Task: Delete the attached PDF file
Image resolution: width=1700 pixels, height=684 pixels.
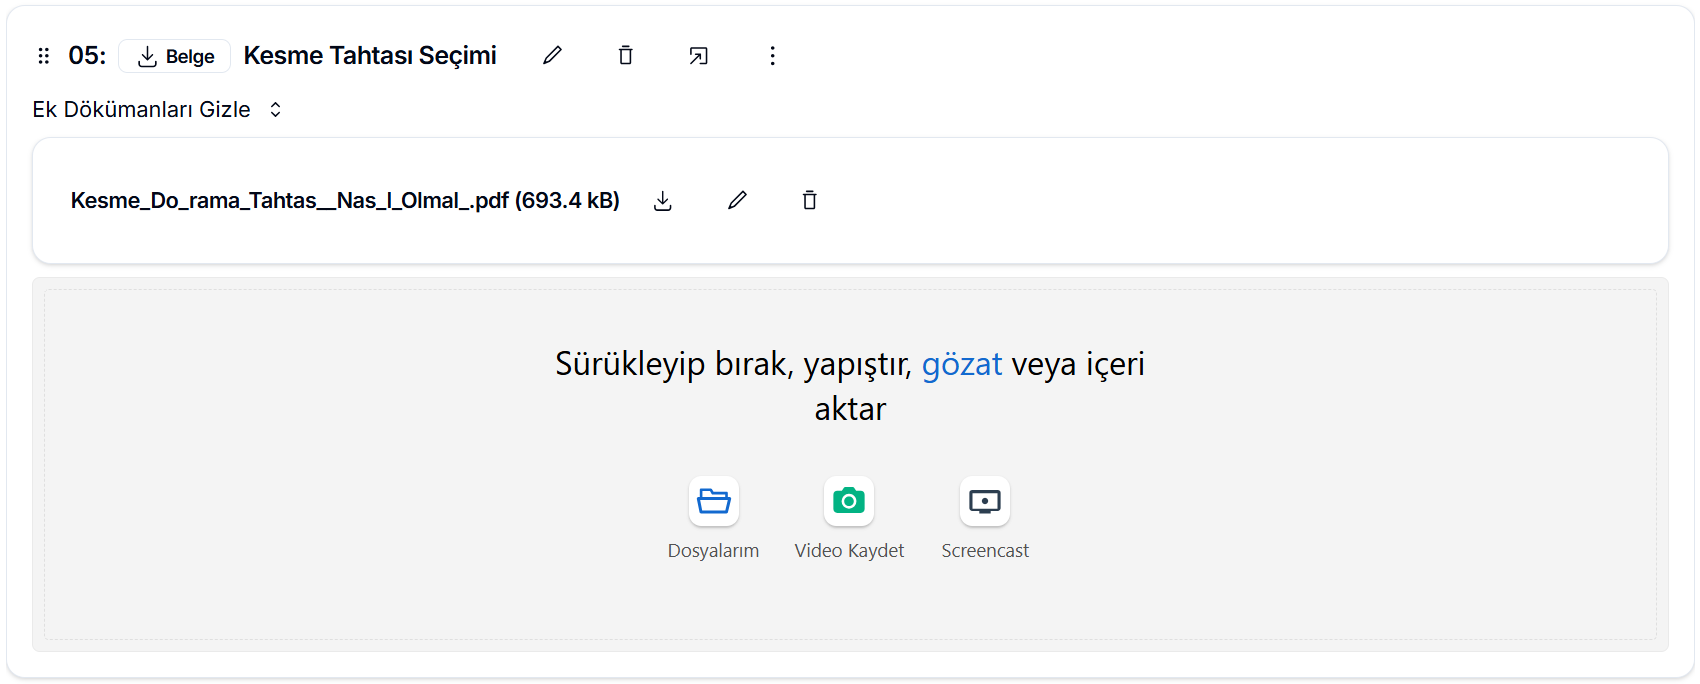Action: click(809, 201)
